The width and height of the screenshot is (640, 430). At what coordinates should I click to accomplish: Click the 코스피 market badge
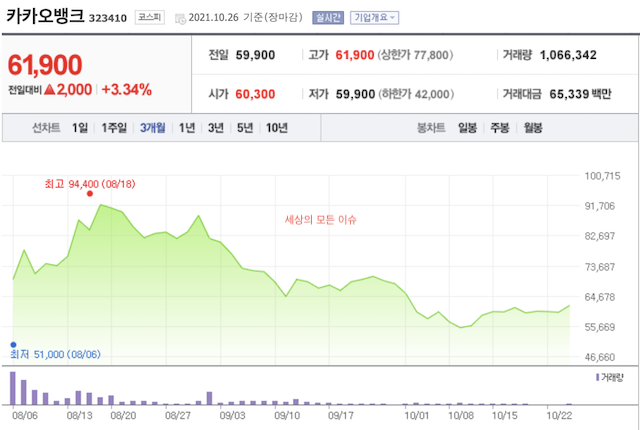pos(150,18)
